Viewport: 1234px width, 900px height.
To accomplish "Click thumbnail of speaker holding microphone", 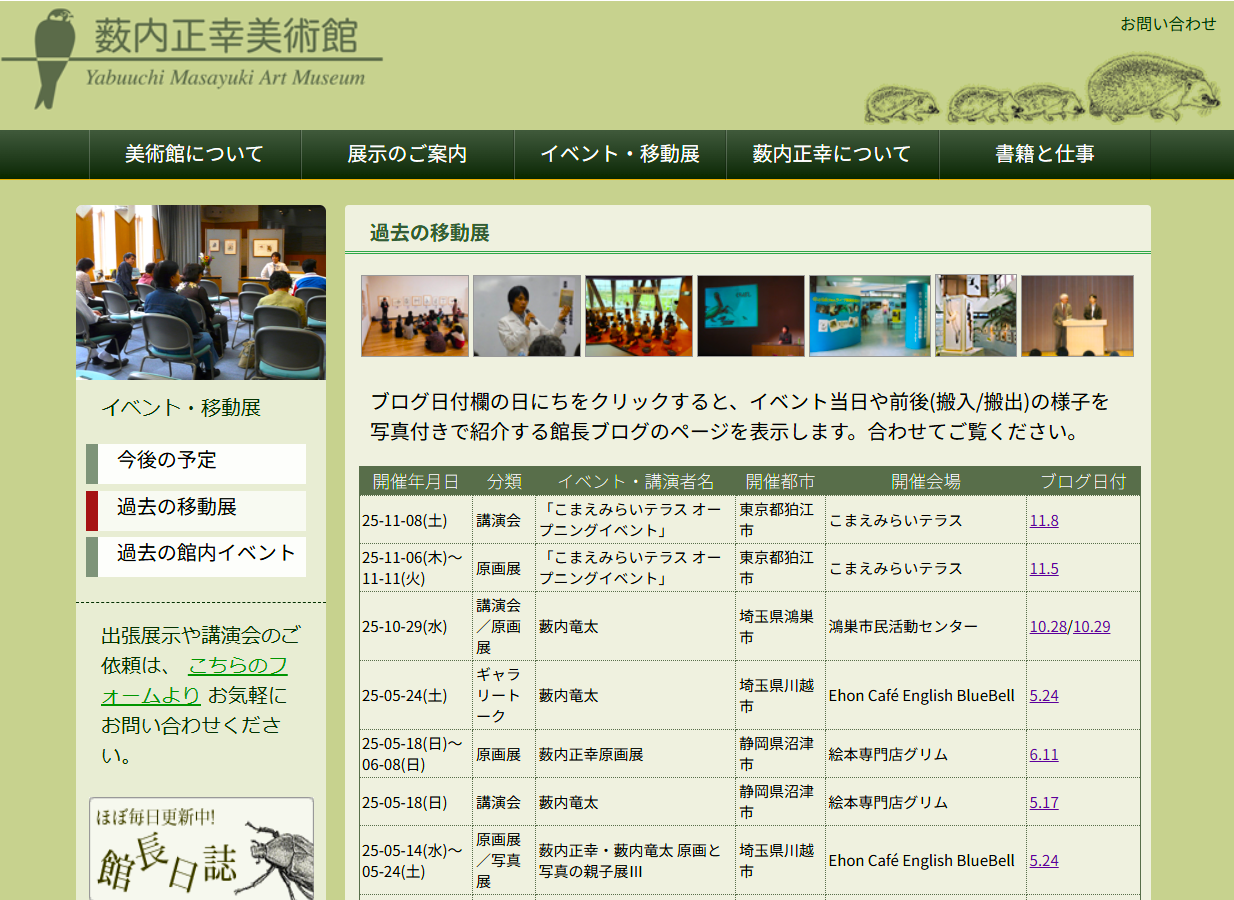I will click(526, 316).
